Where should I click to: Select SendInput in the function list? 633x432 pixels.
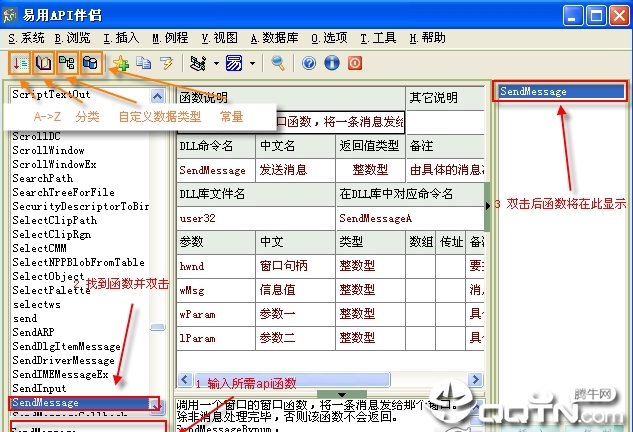click(x=39, y=388)
